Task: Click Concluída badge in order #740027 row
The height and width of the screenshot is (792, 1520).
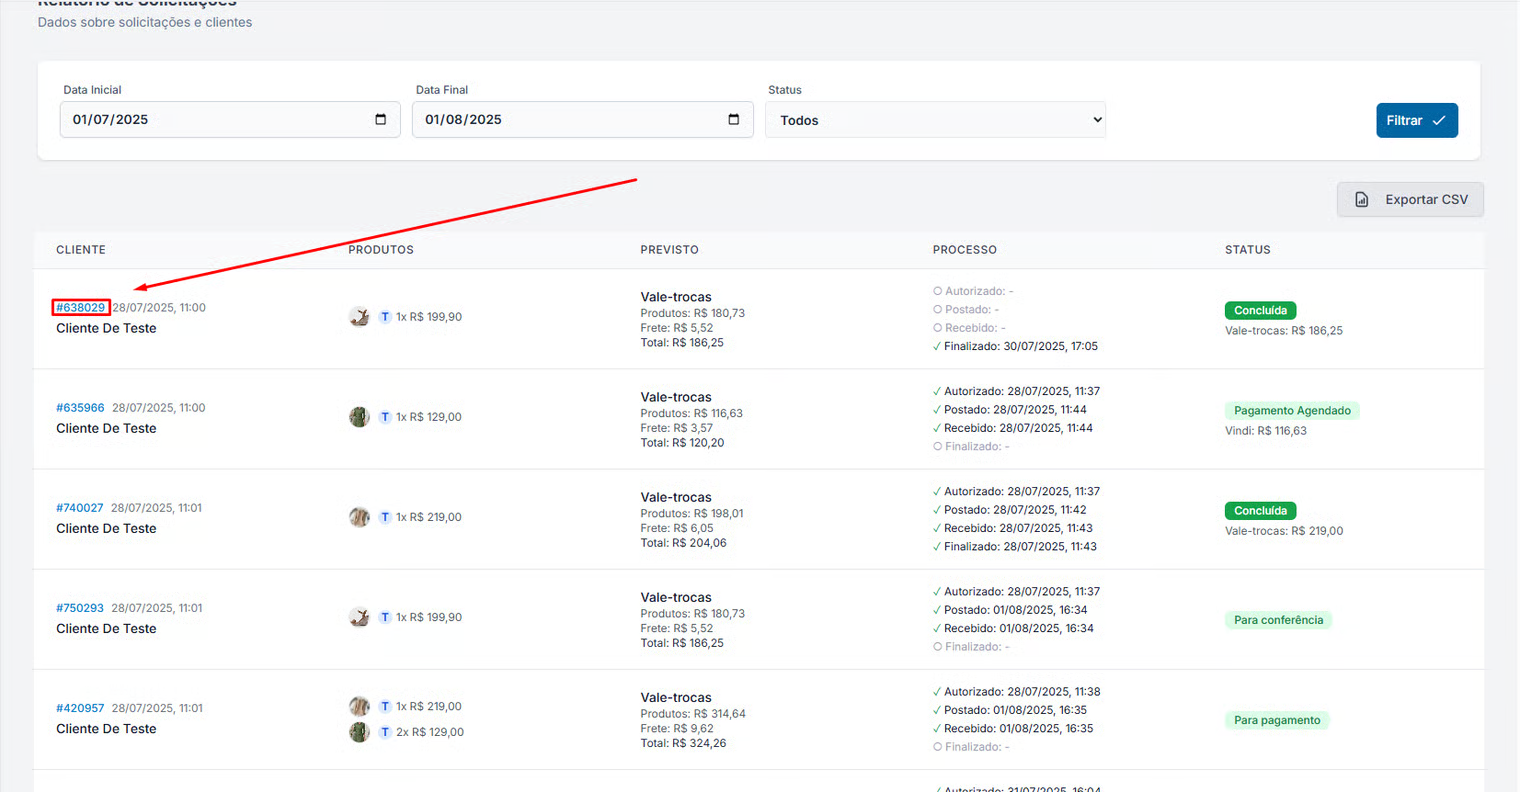Action: click(x=1260, y=511)
